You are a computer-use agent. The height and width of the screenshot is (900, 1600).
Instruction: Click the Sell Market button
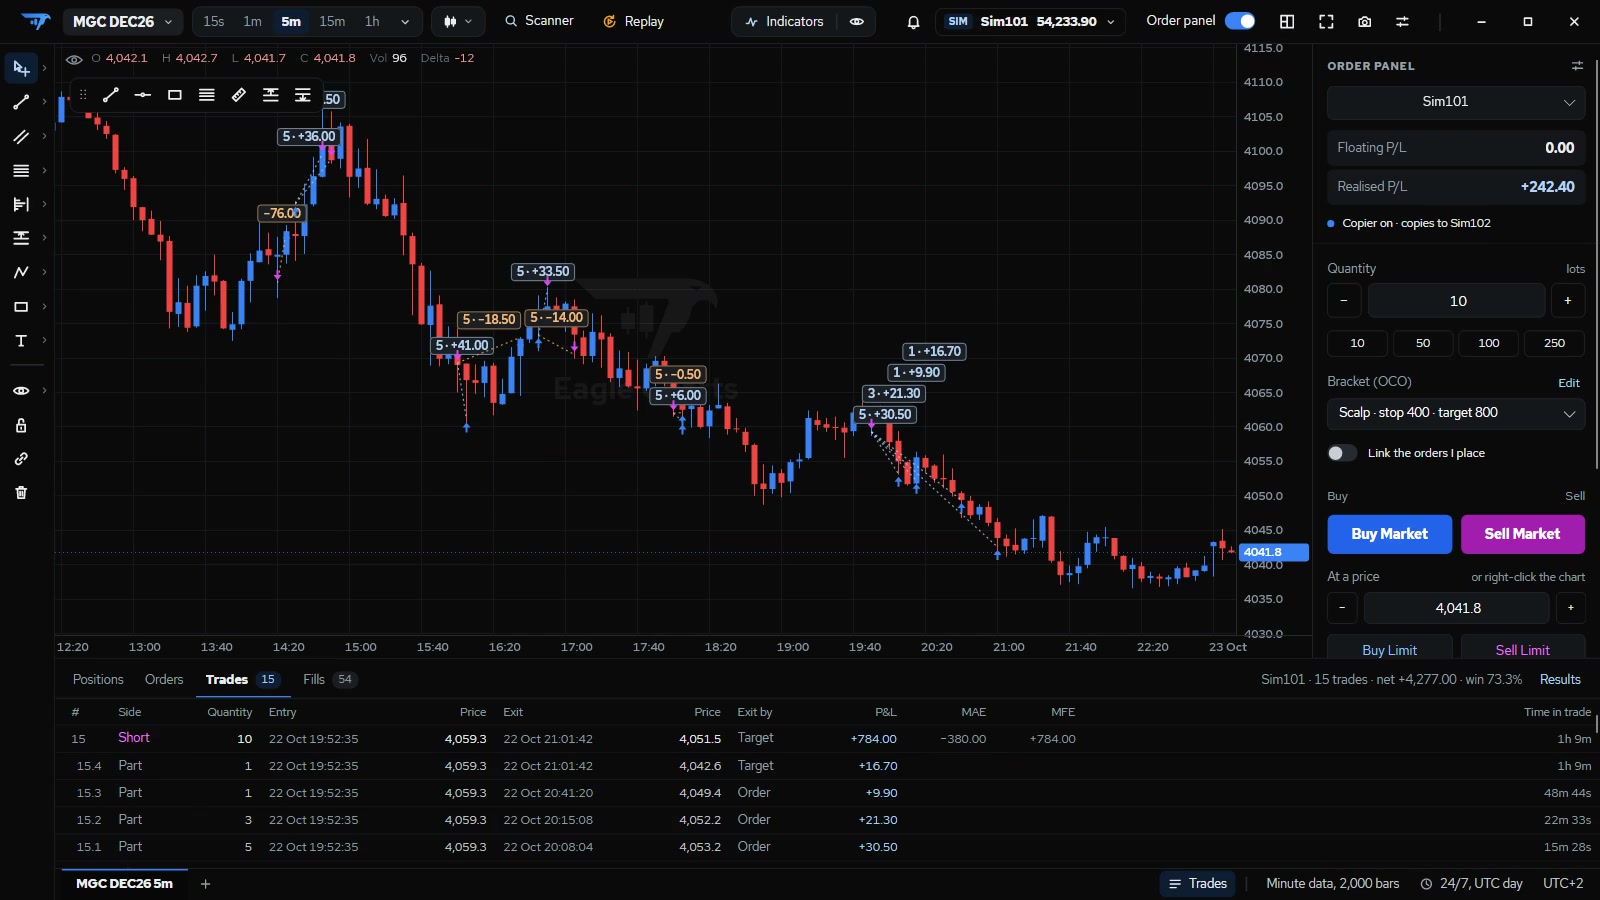point(1523,534)
